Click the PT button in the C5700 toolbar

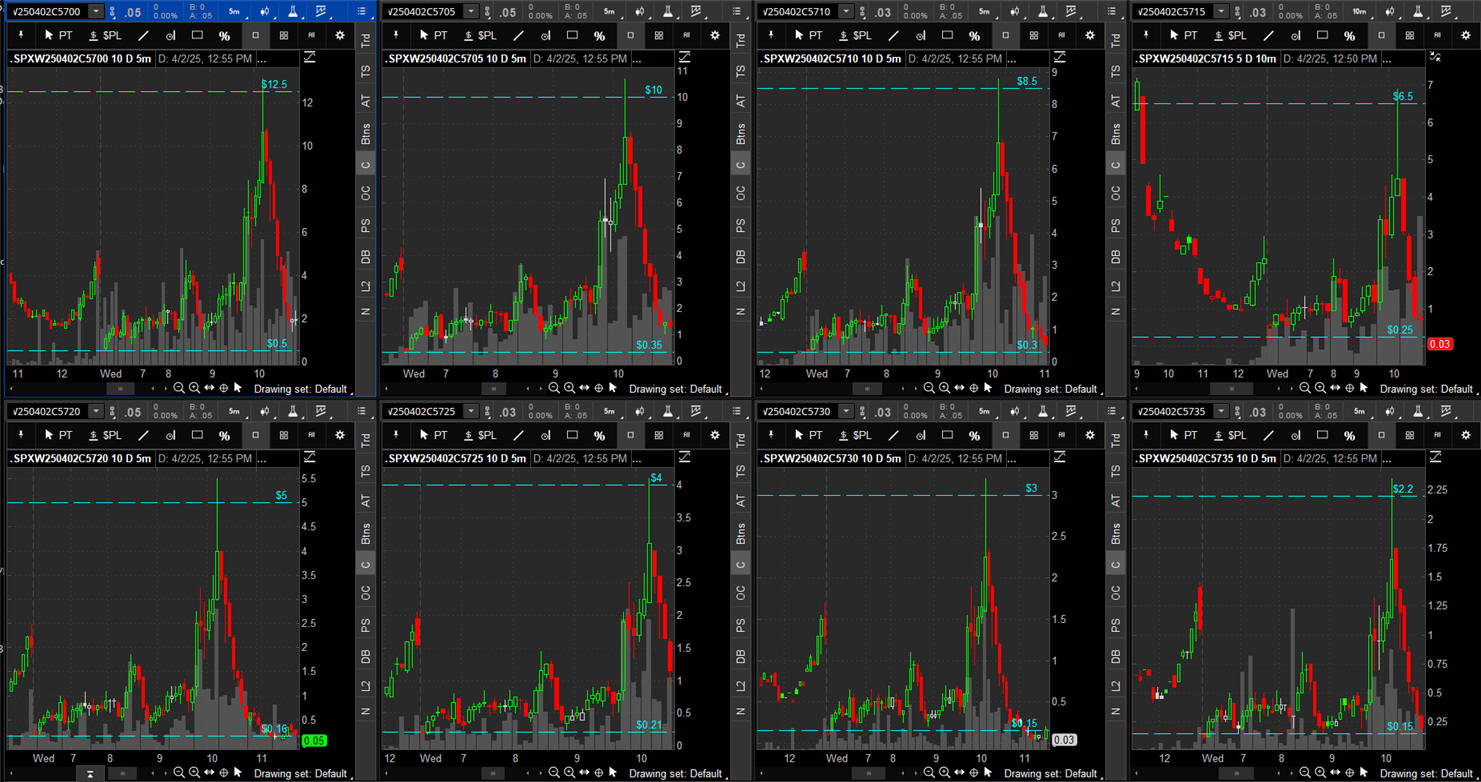pos(59,36)
